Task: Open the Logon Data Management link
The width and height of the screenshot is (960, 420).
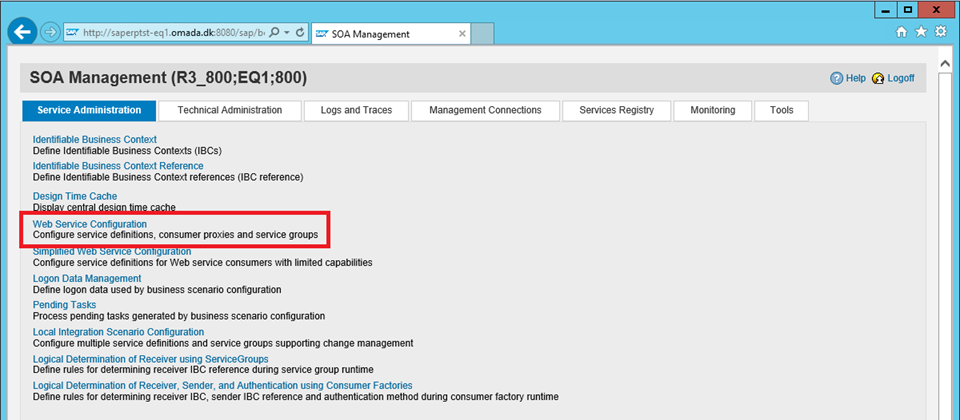Action: tap(86, 279)
